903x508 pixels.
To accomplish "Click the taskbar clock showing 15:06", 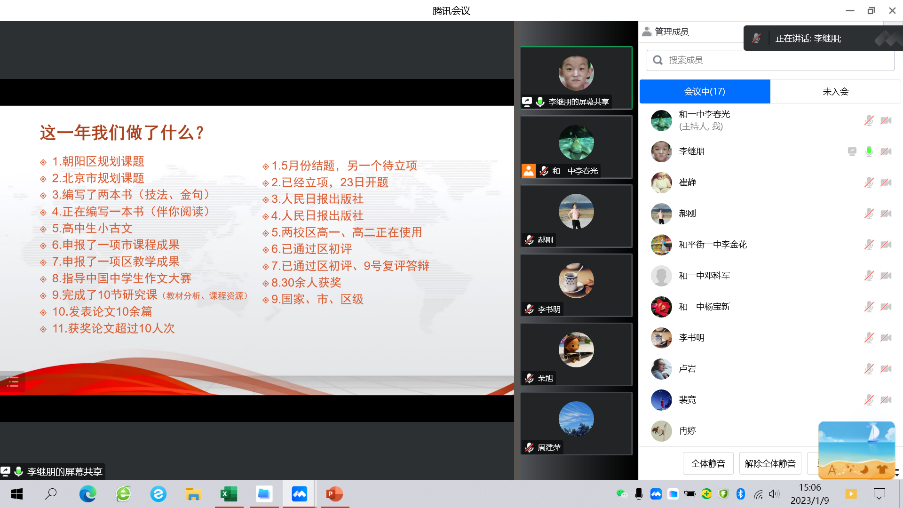I will [x=808, y=494].
